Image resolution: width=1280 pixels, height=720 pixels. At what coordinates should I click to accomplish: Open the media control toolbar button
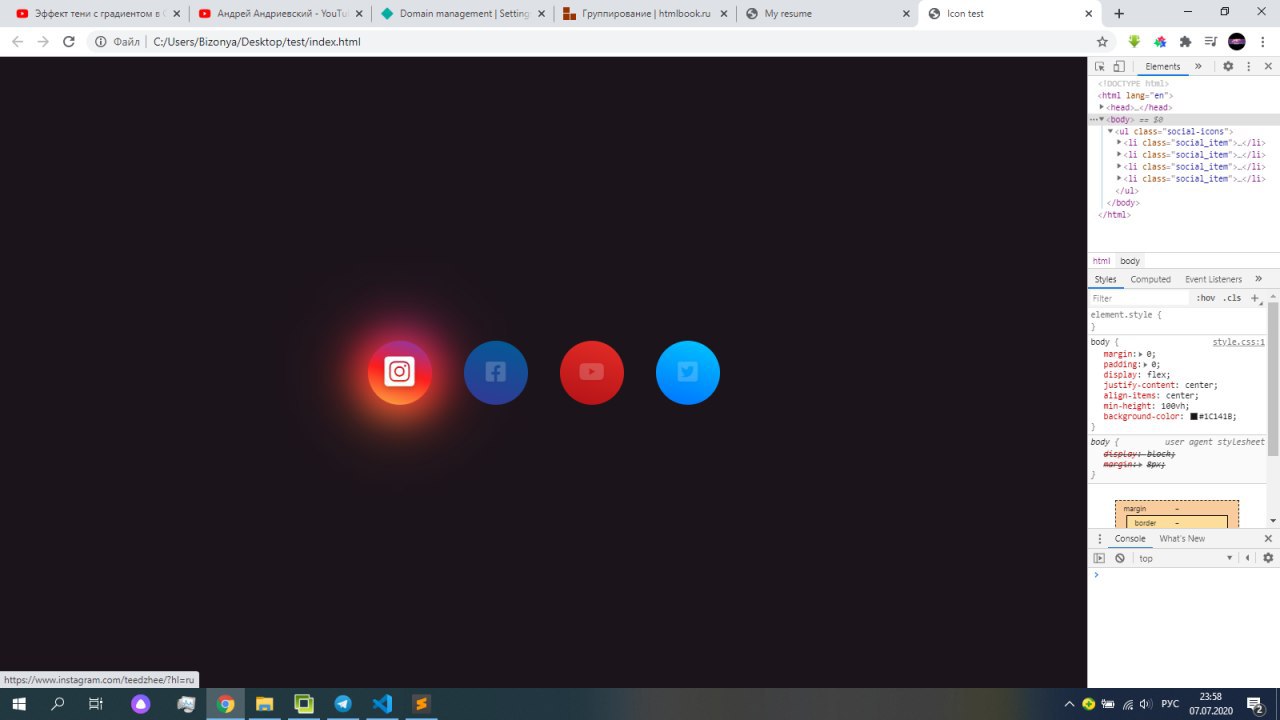[1211, 42]
